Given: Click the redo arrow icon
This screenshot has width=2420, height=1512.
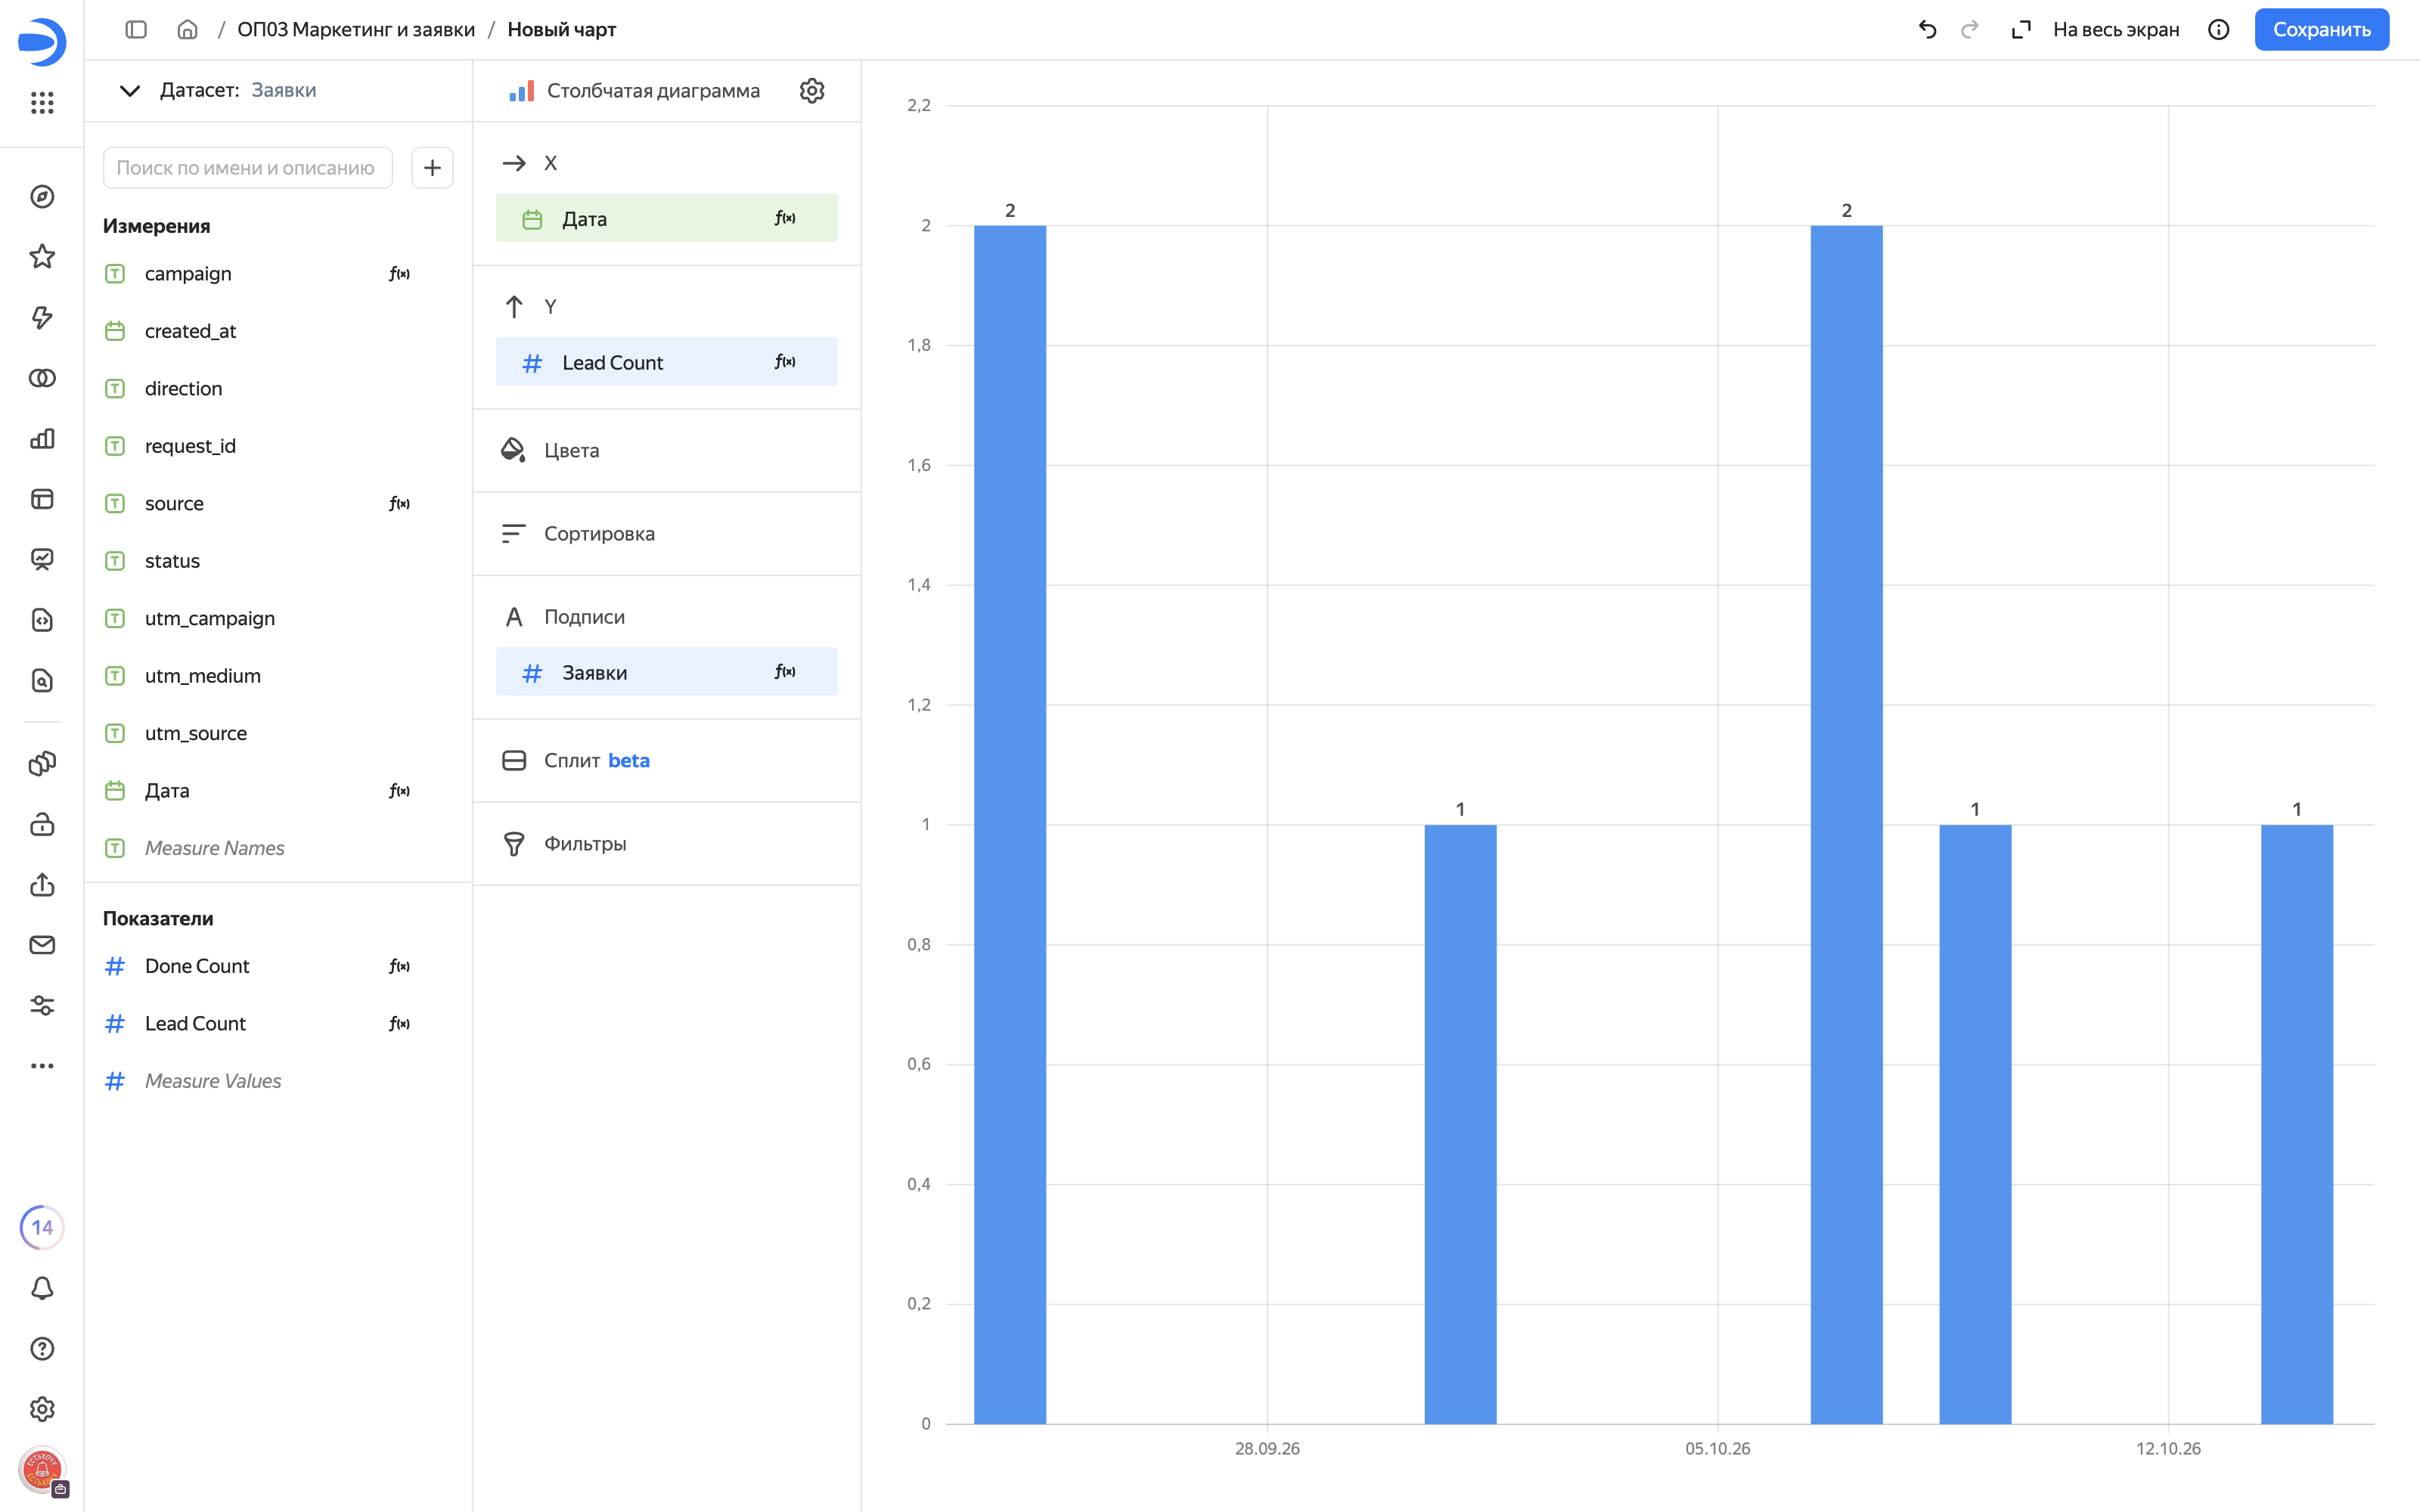Looking at the screenshot, I should pyautogui.click(x=1969, y=30).
